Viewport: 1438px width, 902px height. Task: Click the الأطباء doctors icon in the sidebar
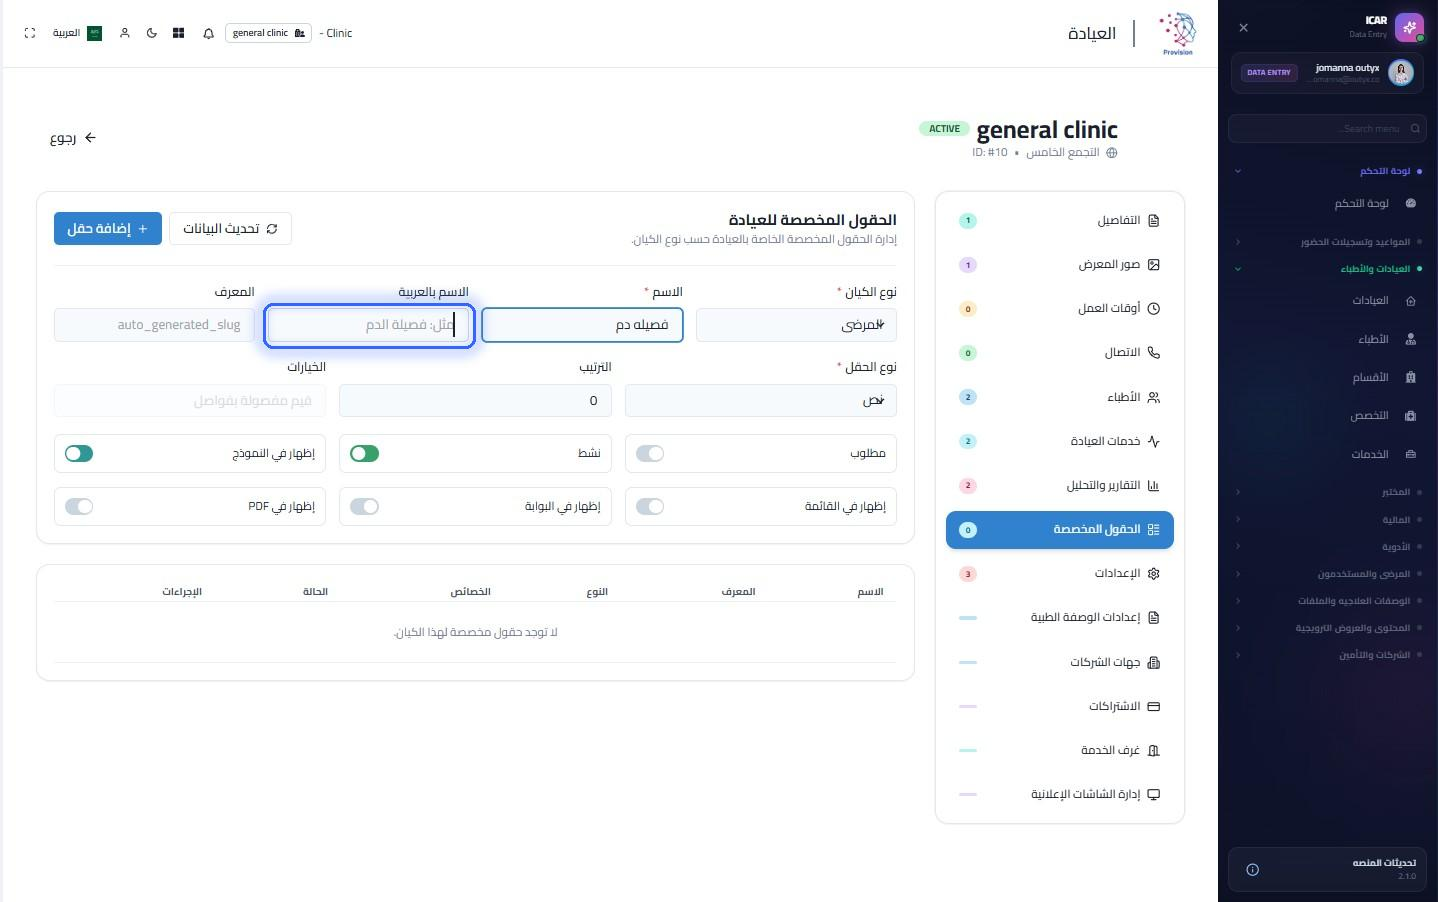point(1411,339)
